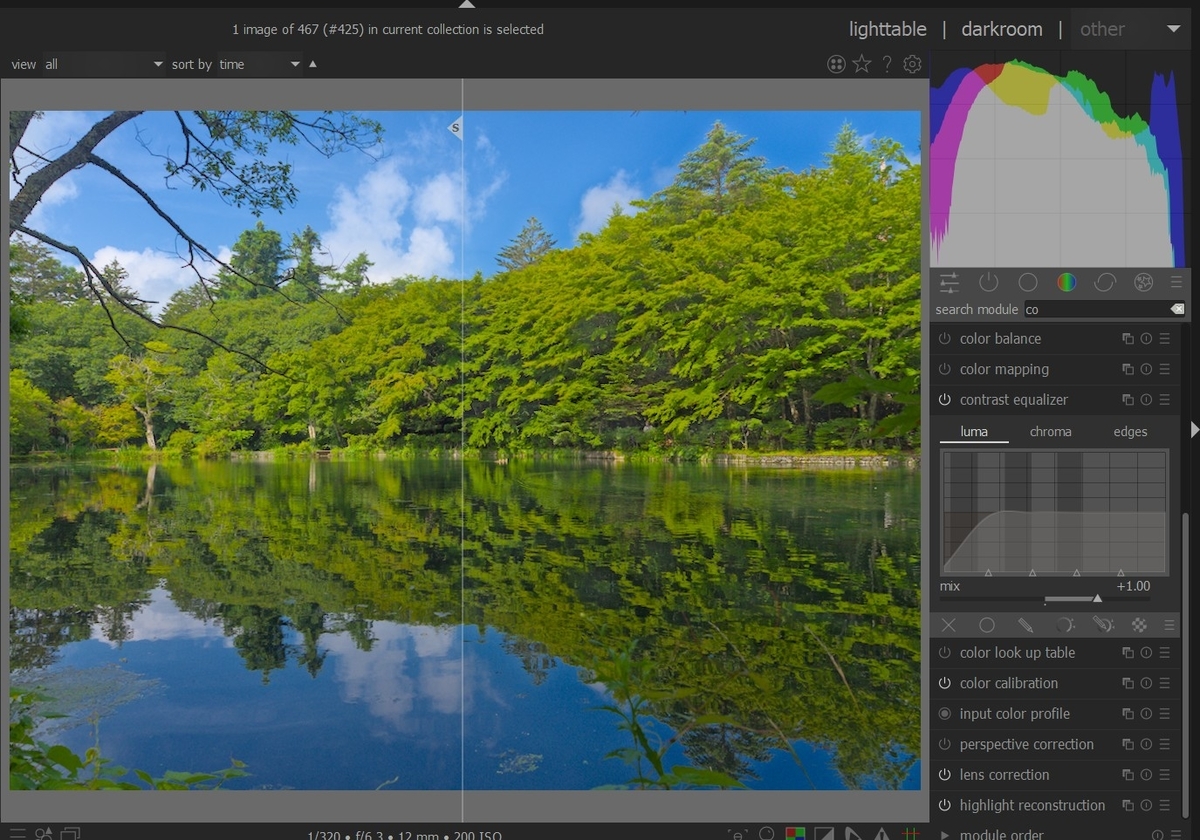The height and width of the screenshot is (840, 1200).
Task: Reset contrast equalizer parameters
Action: (x=1146, y=400)
